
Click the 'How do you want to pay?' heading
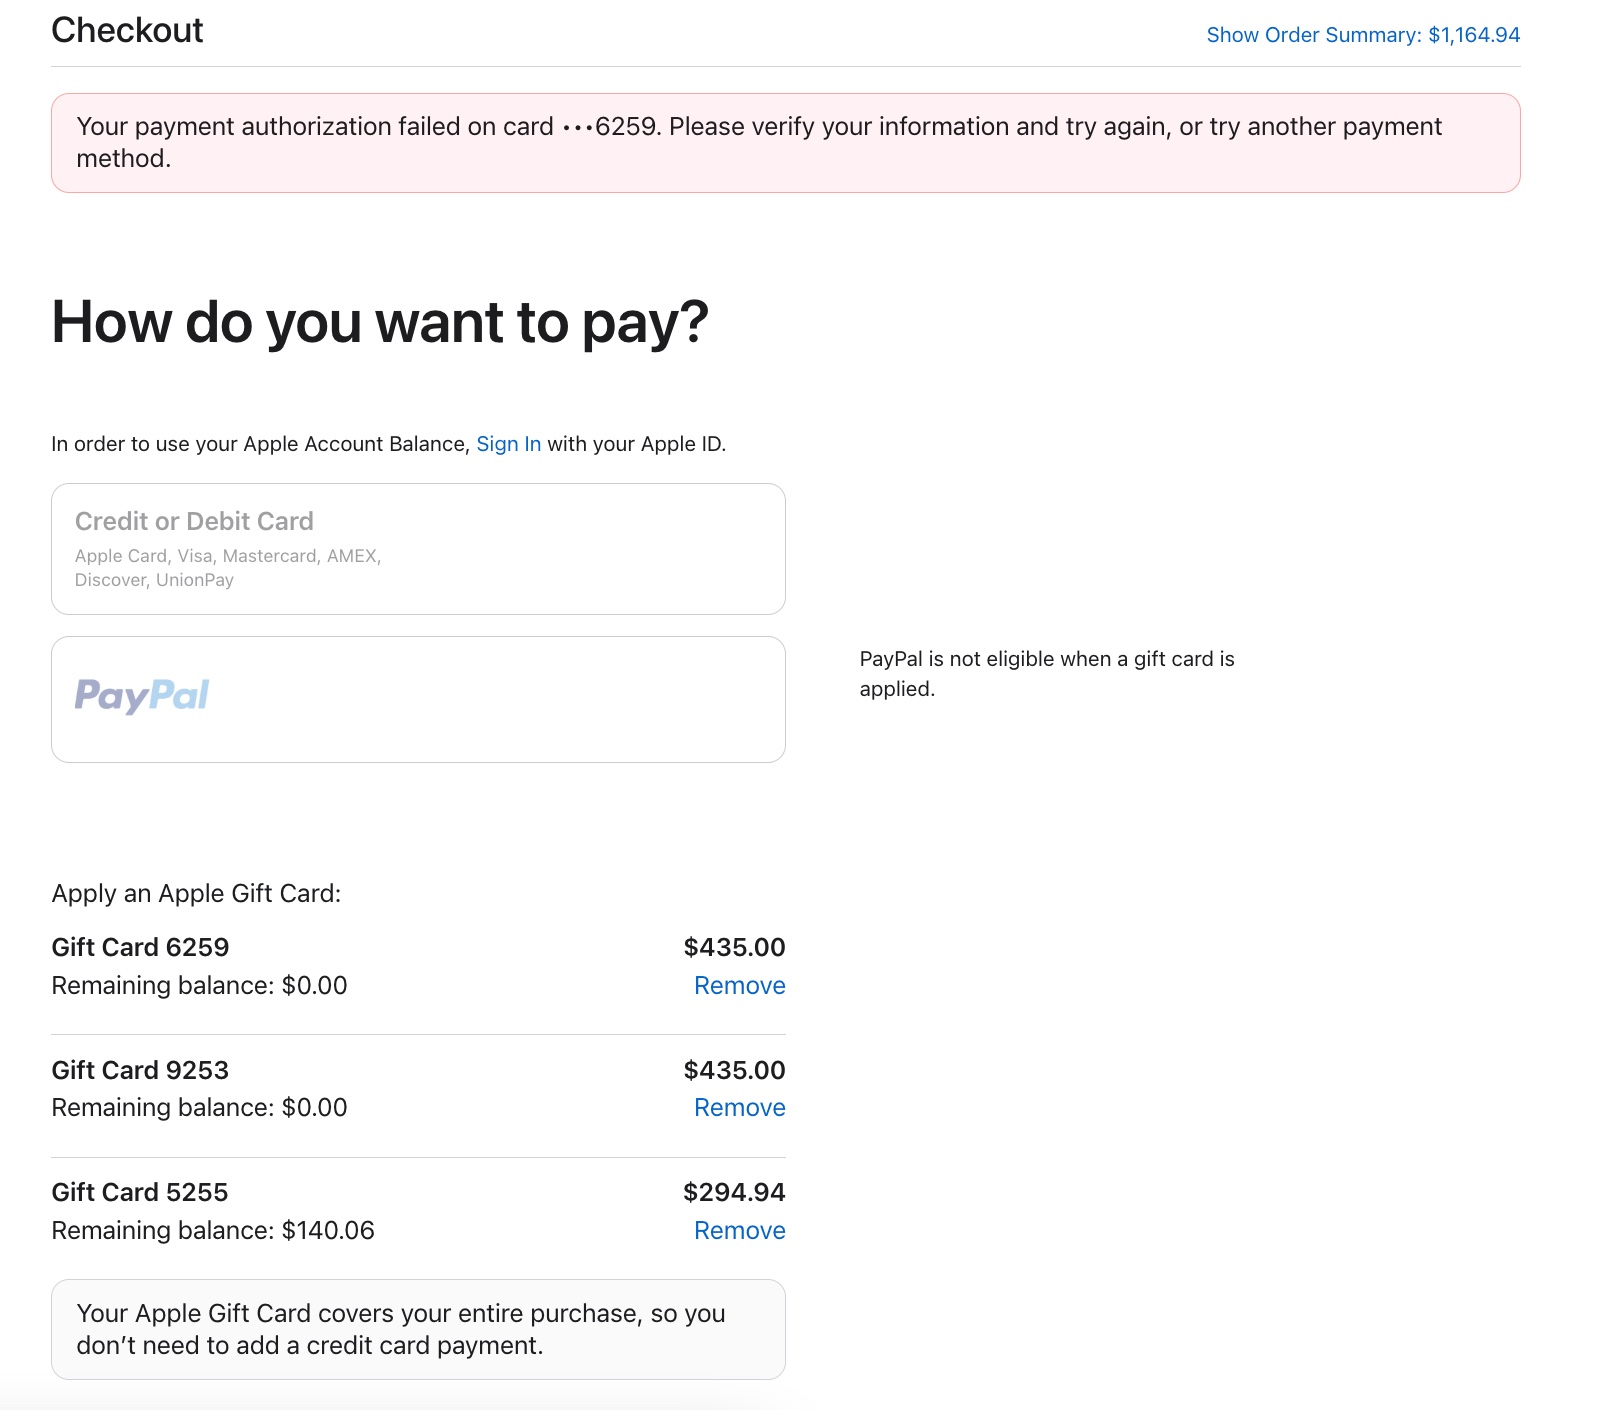(380, 322)
